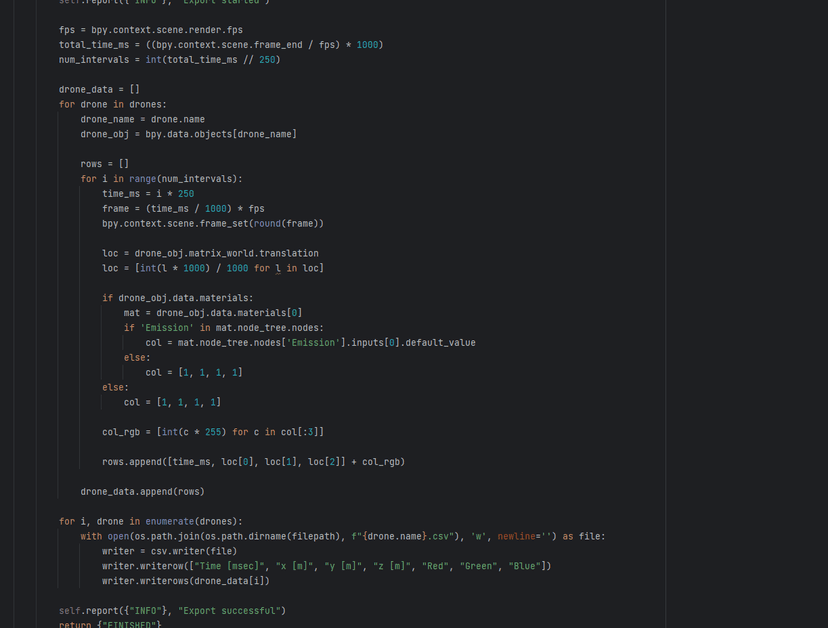828x628 pixels.
Task: Click the drone_obj assignment line
Action: (189, 134)
